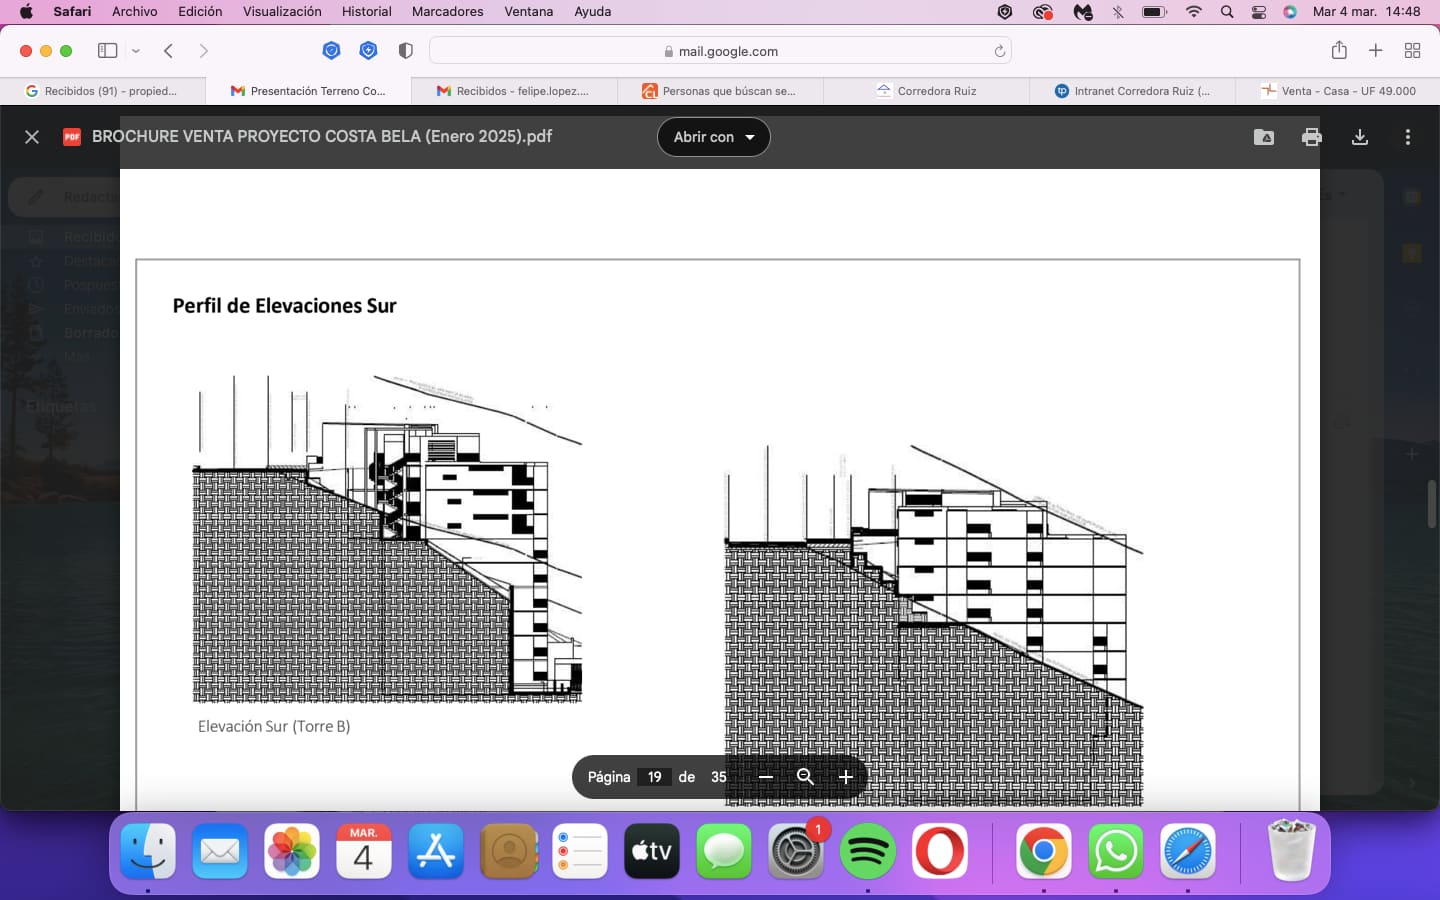The height and width of the screenshot is (900, 1440).
Task: Open the privacy shield icon in toolbar
Action: pyautogui.click(x=405, y=51)
